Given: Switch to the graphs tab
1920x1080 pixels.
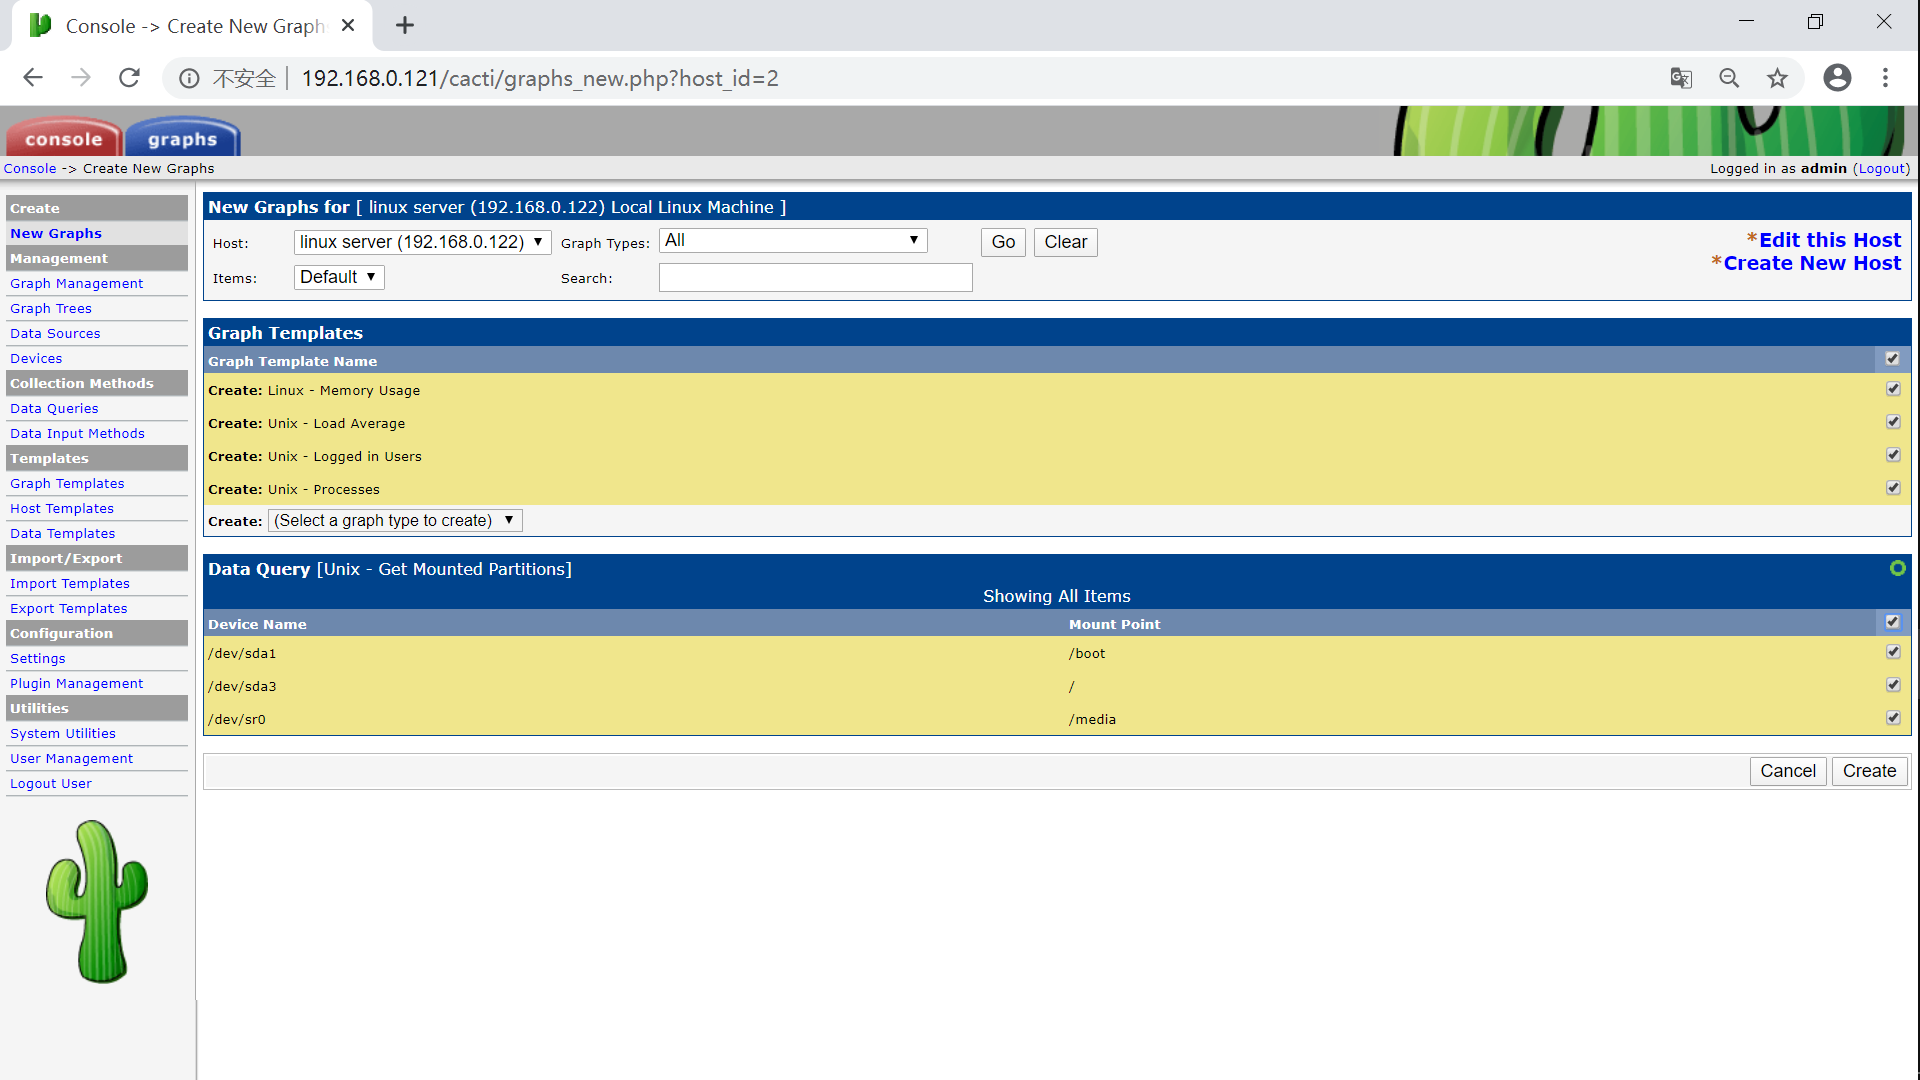Looking at the screenshot, I should point(182,139).
